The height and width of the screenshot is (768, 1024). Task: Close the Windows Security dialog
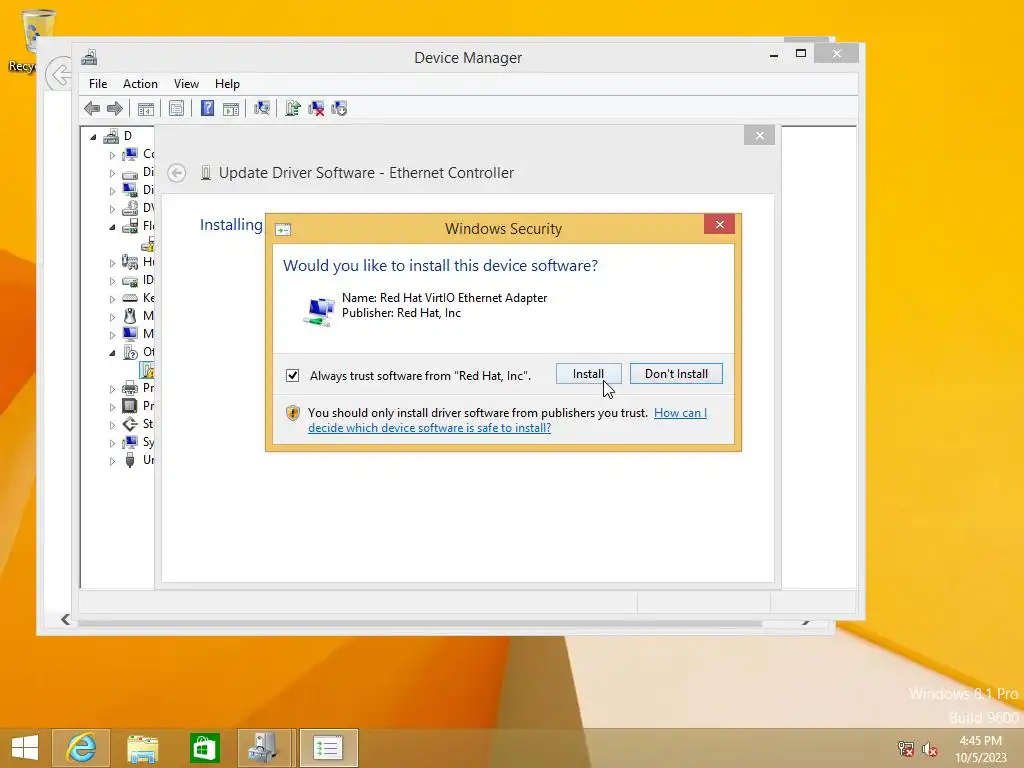(x=720, y=225)
